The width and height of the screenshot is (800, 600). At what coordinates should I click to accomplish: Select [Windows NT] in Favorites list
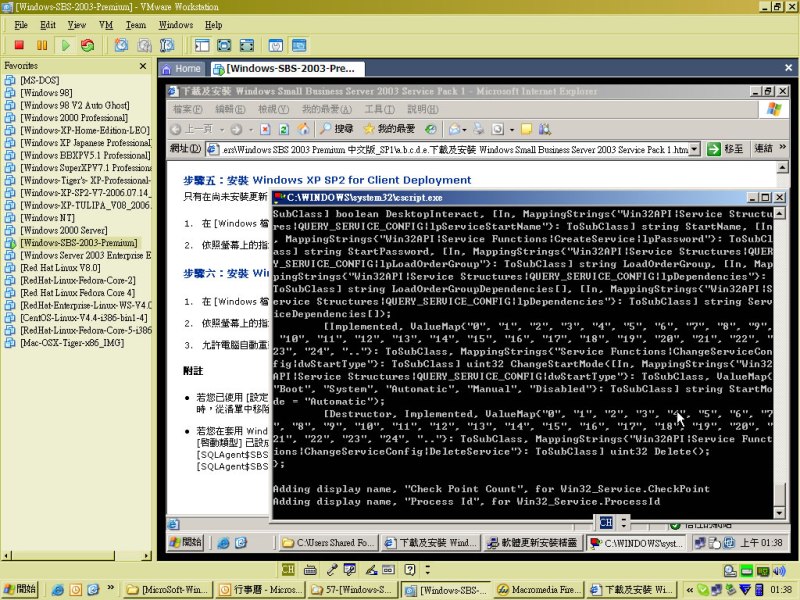[x=47, y=218]
